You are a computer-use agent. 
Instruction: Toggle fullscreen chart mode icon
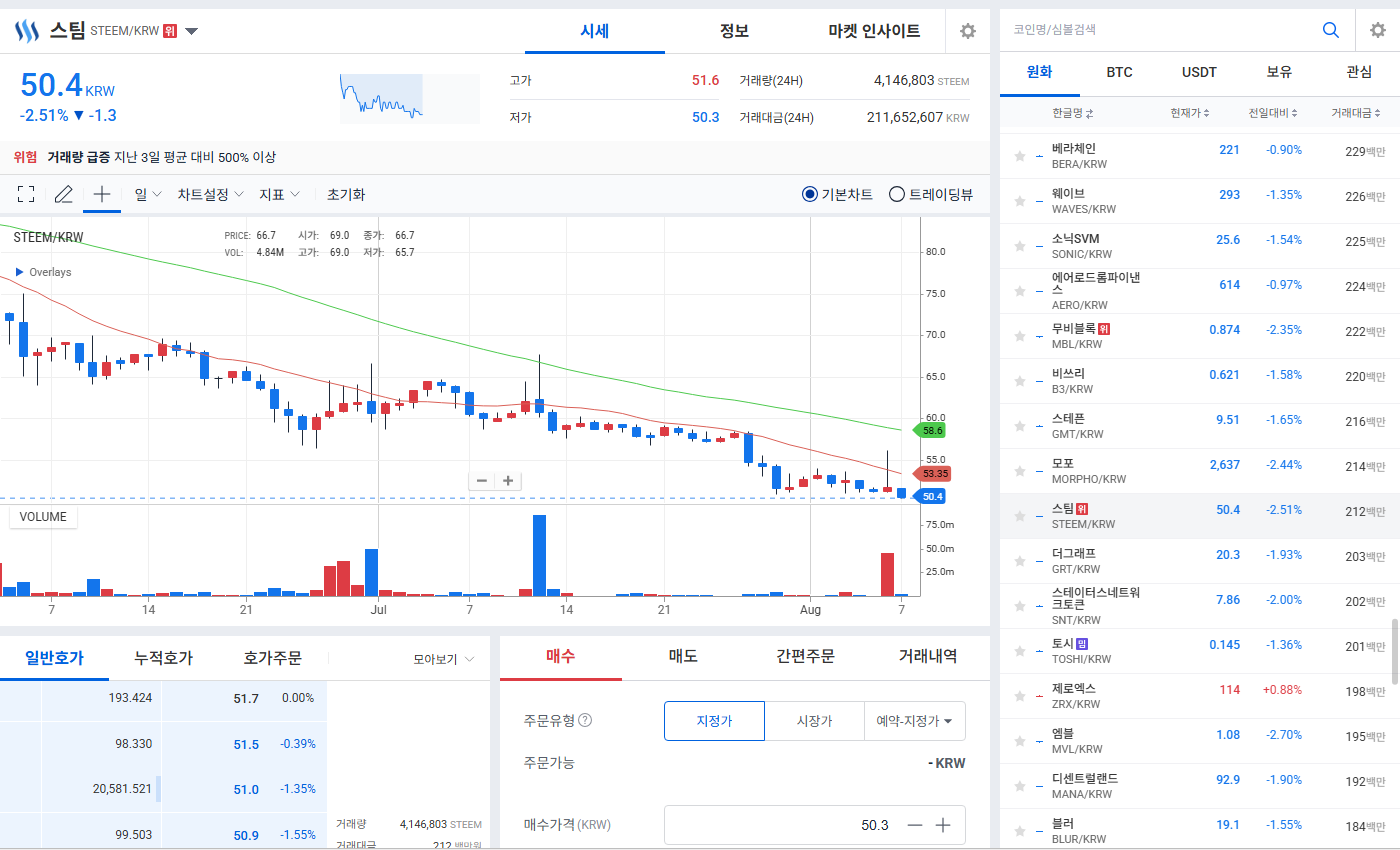(26, 194)
